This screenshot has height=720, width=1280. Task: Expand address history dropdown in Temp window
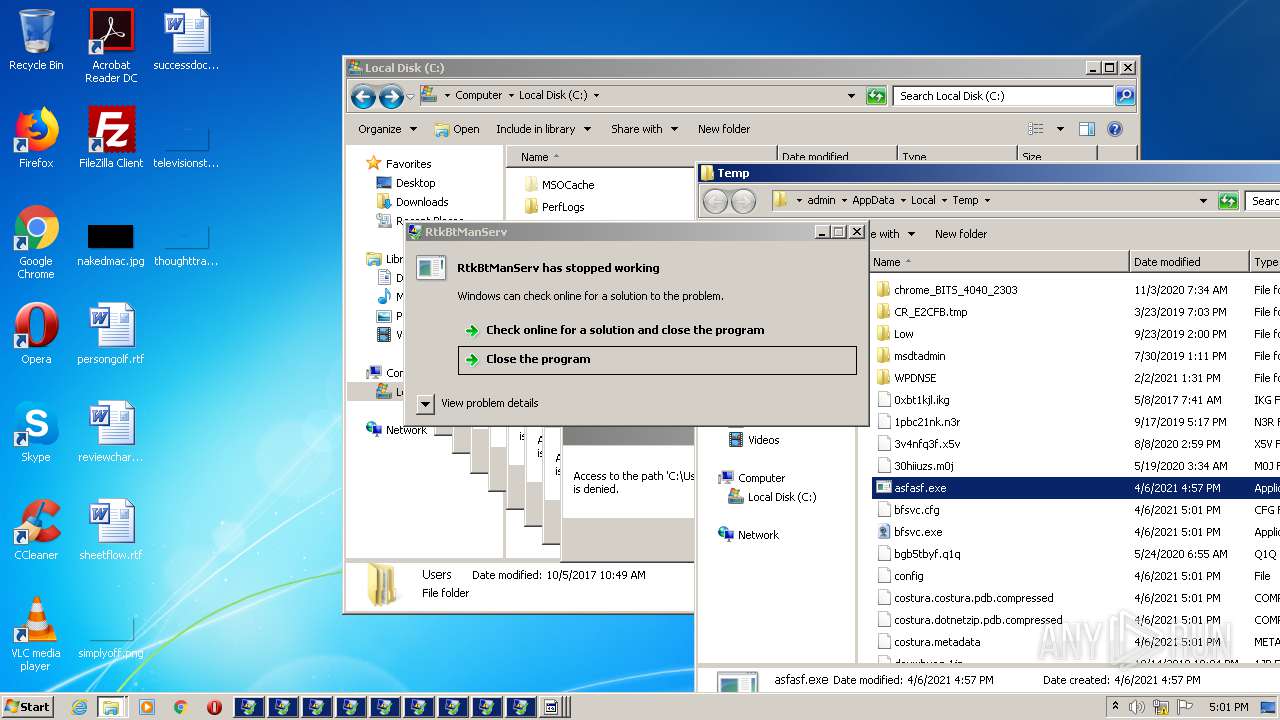pos(1203,201)
